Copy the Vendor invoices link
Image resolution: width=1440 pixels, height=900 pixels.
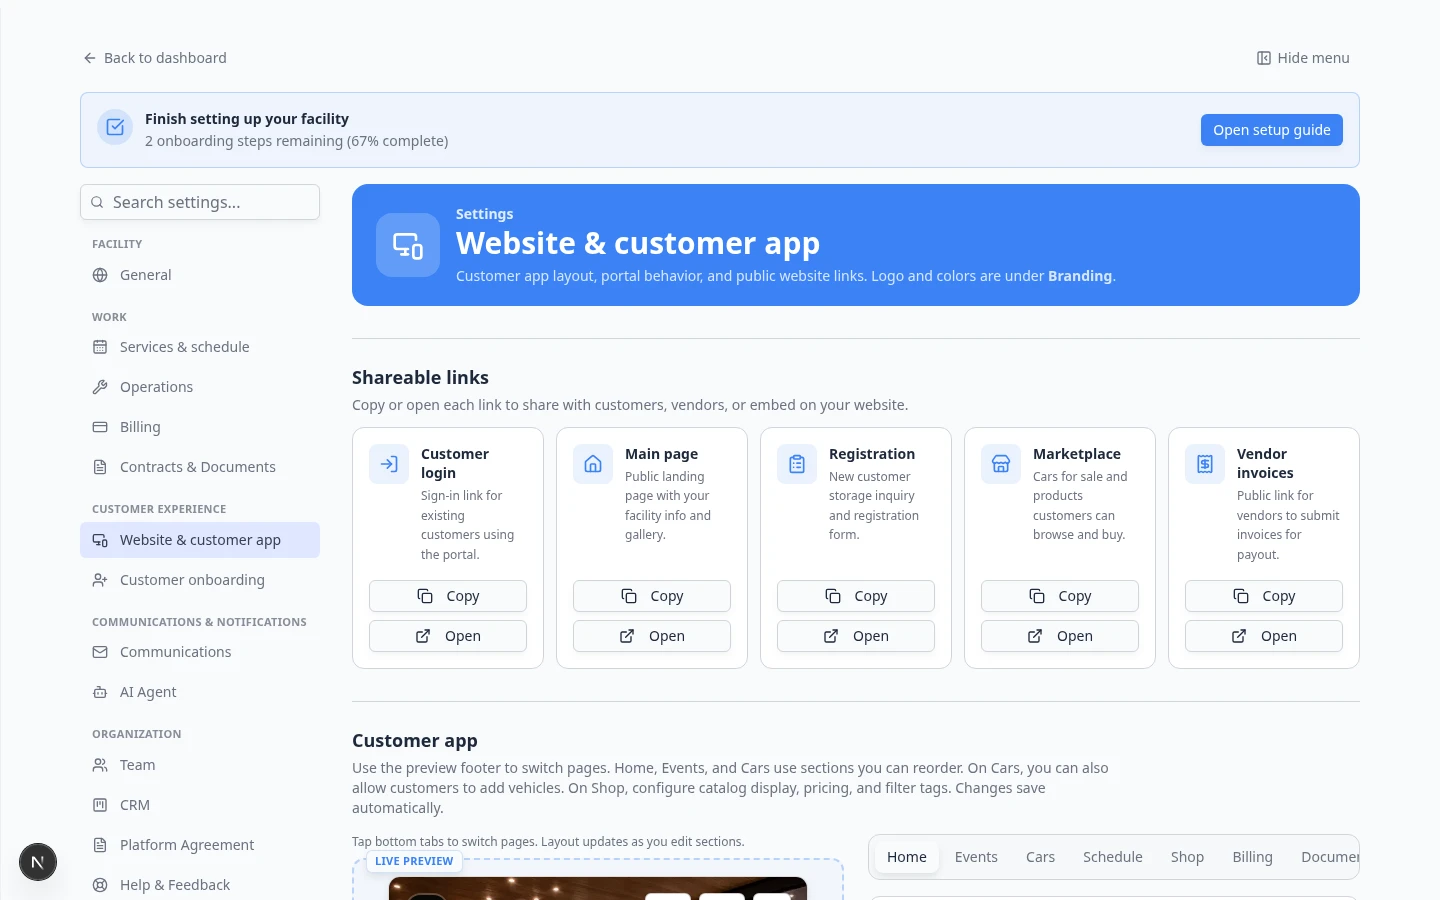click(x=1264, y=596)
